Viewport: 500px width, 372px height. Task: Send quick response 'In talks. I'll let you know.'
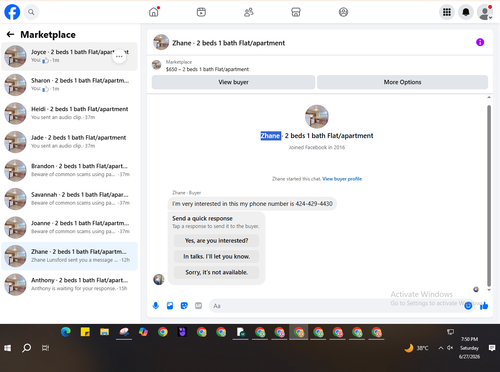tap(216, 256)
